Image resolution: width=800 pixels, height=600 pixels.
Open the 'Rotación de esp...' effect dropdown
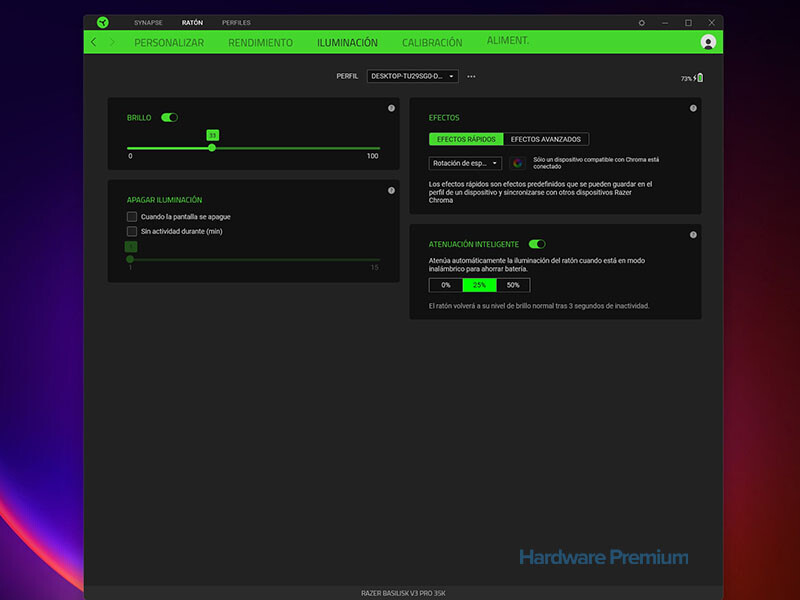pyautogui.click(x=465, y=163)
